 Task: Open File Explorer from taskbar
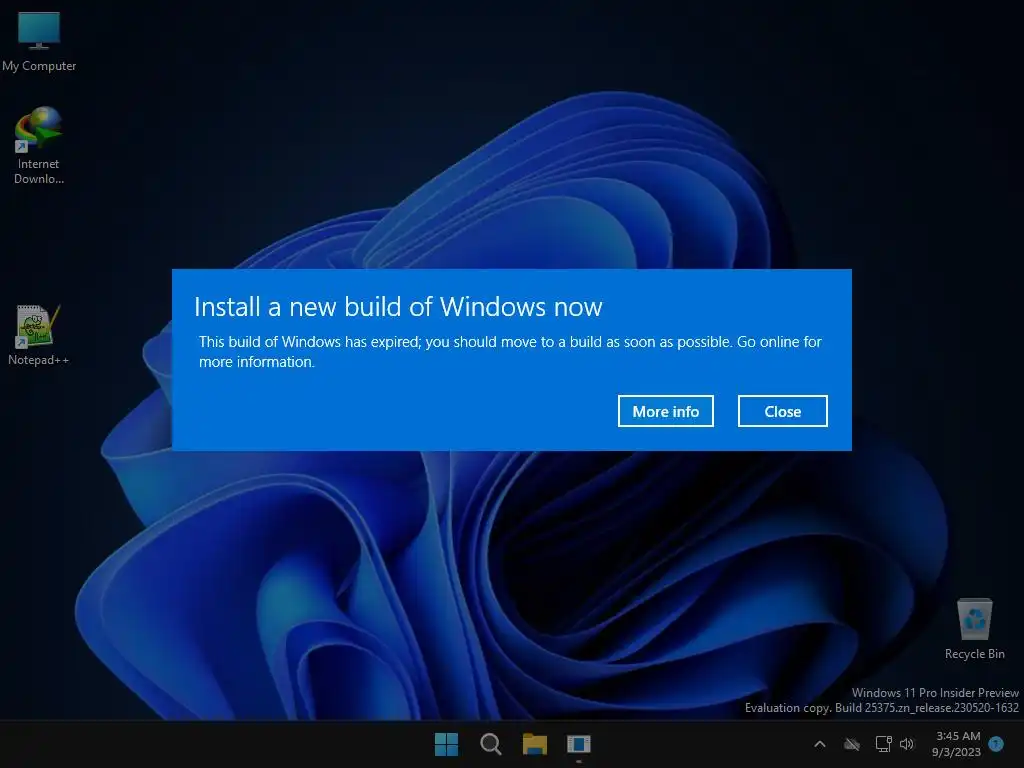(535, 744)
